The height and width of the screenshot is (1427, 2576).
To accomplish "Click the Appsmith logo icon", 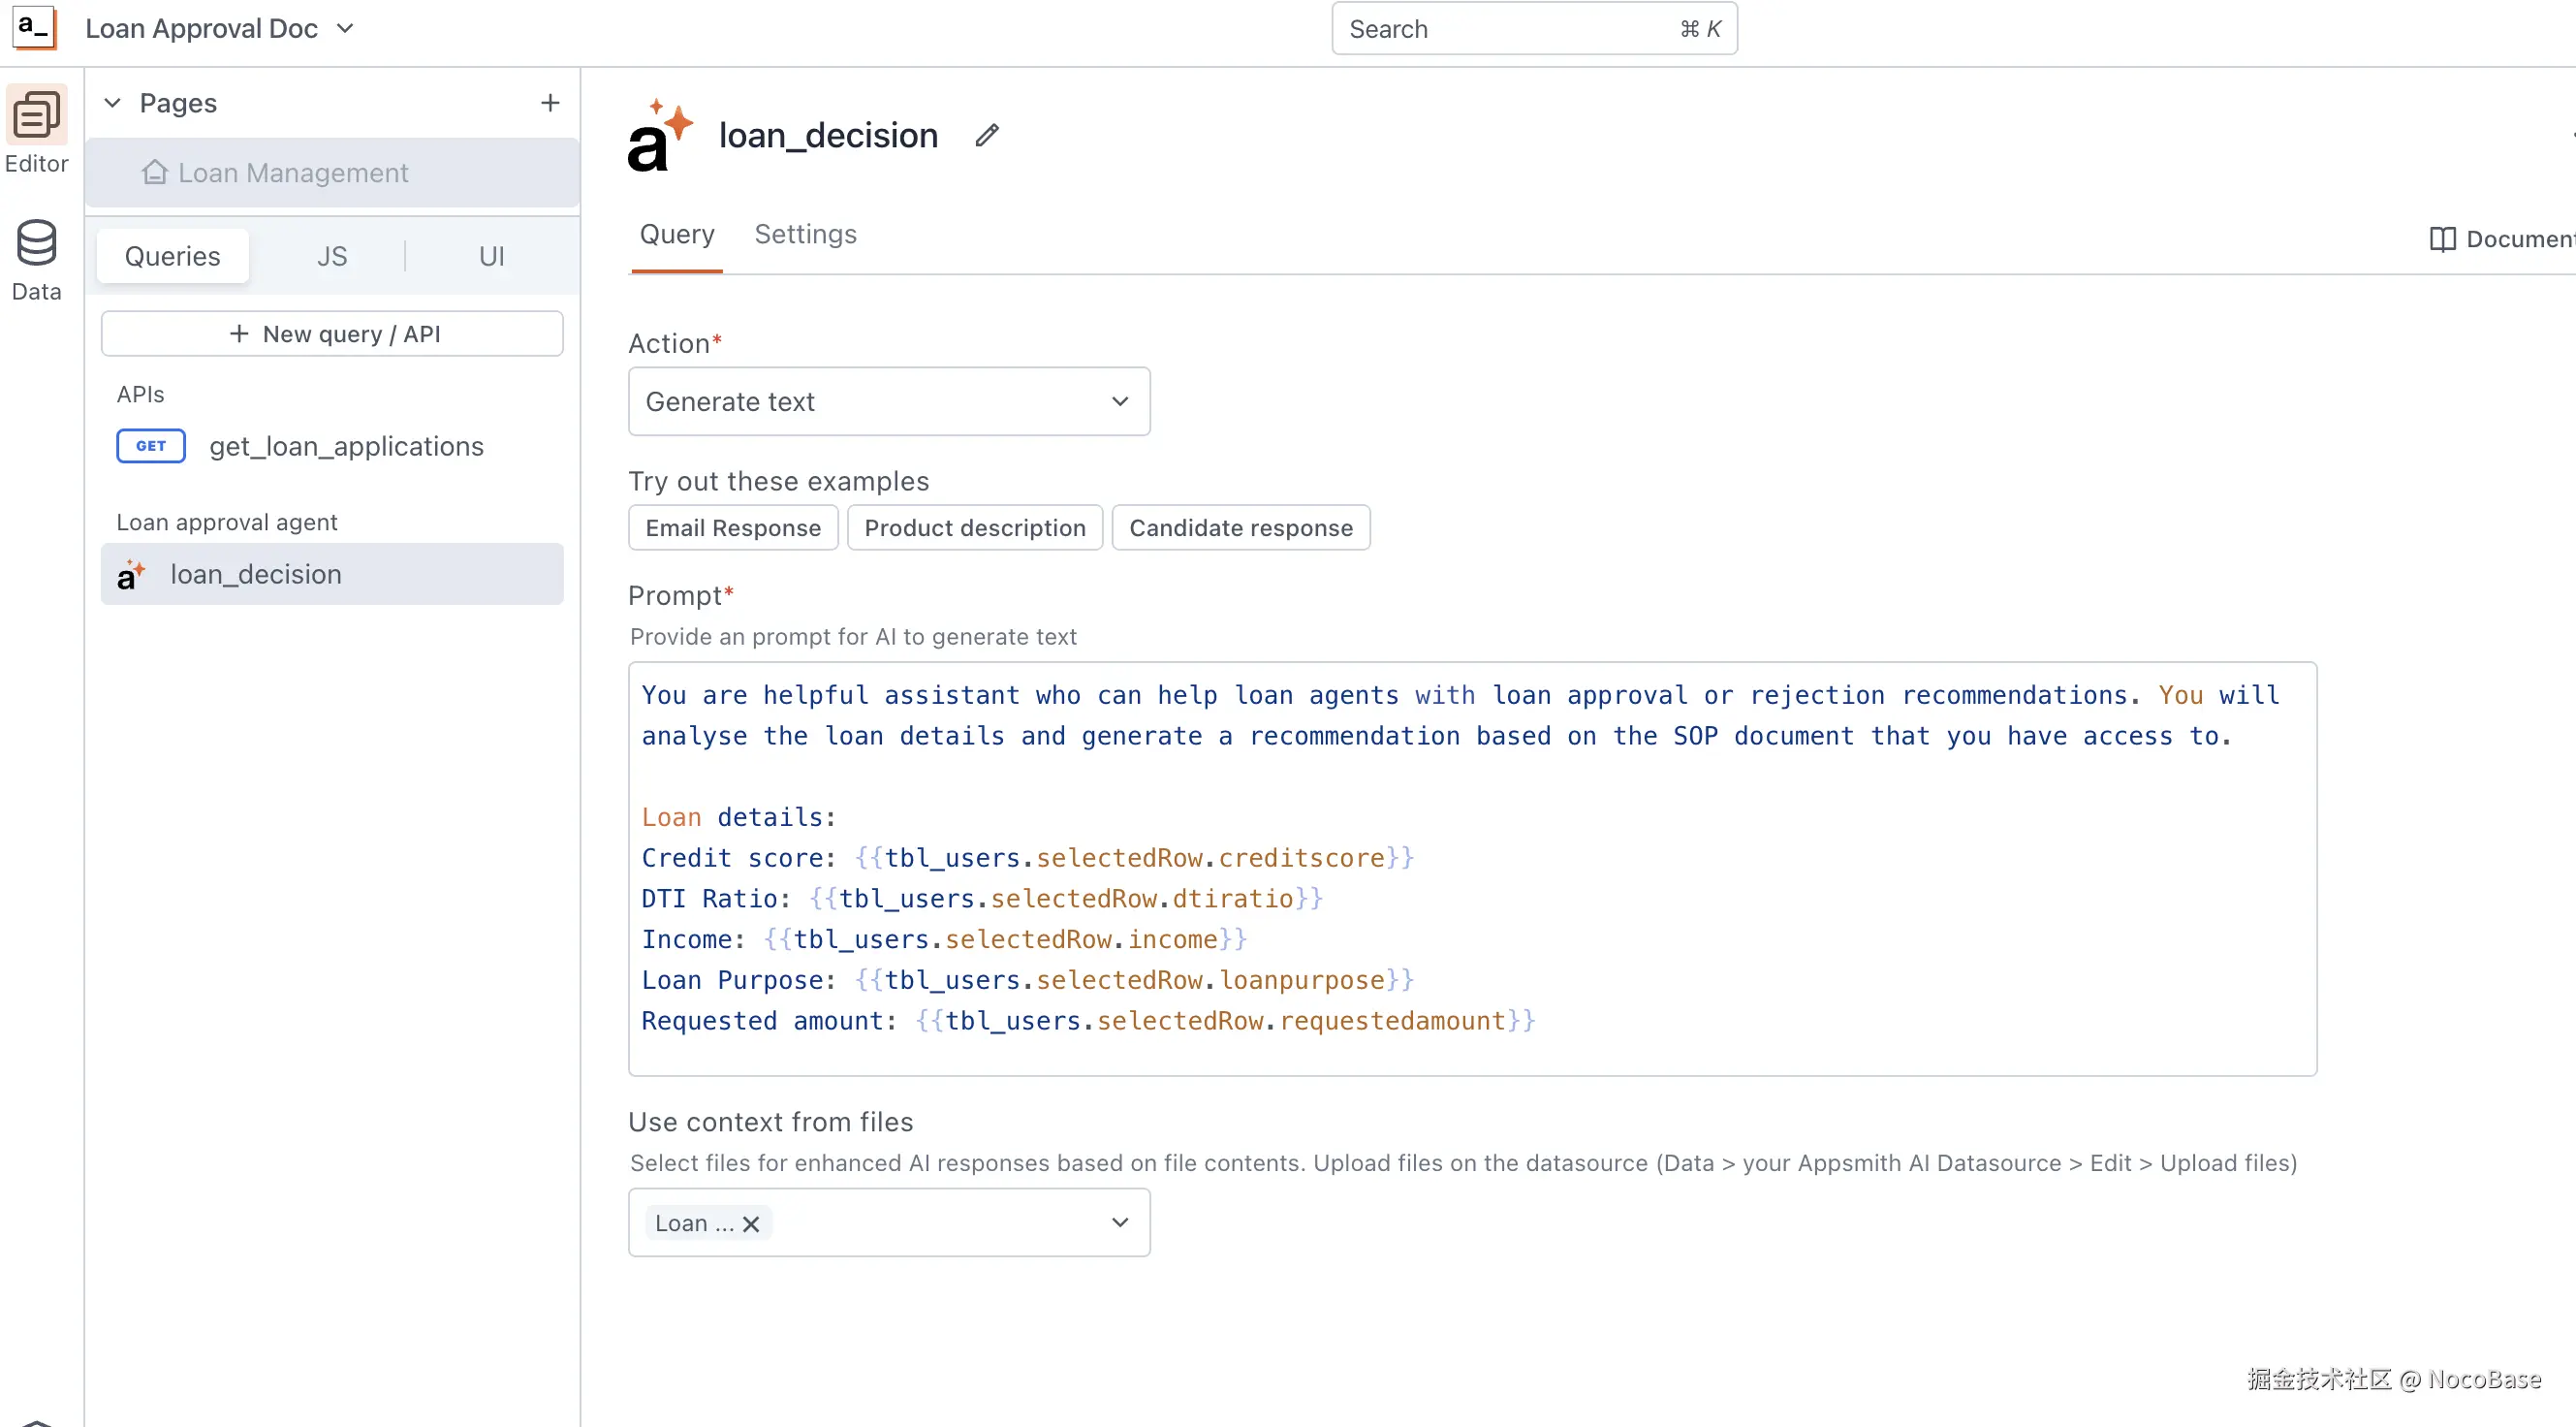I will [33, 27].
